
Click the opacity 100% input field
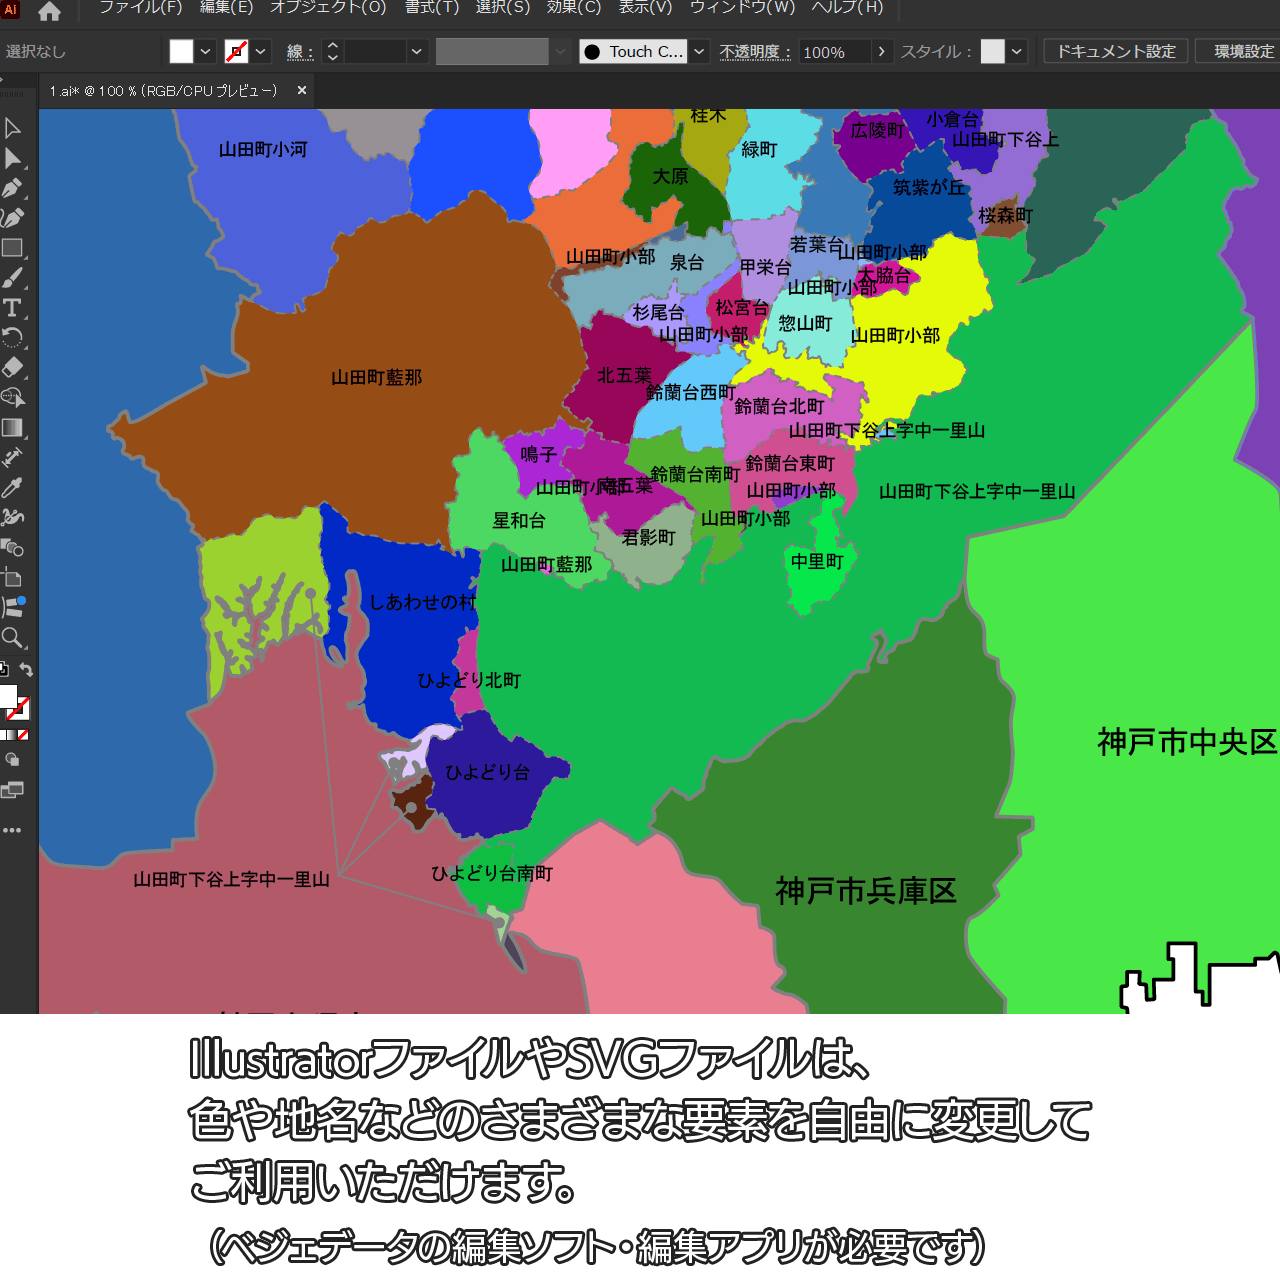click(834, 52)
